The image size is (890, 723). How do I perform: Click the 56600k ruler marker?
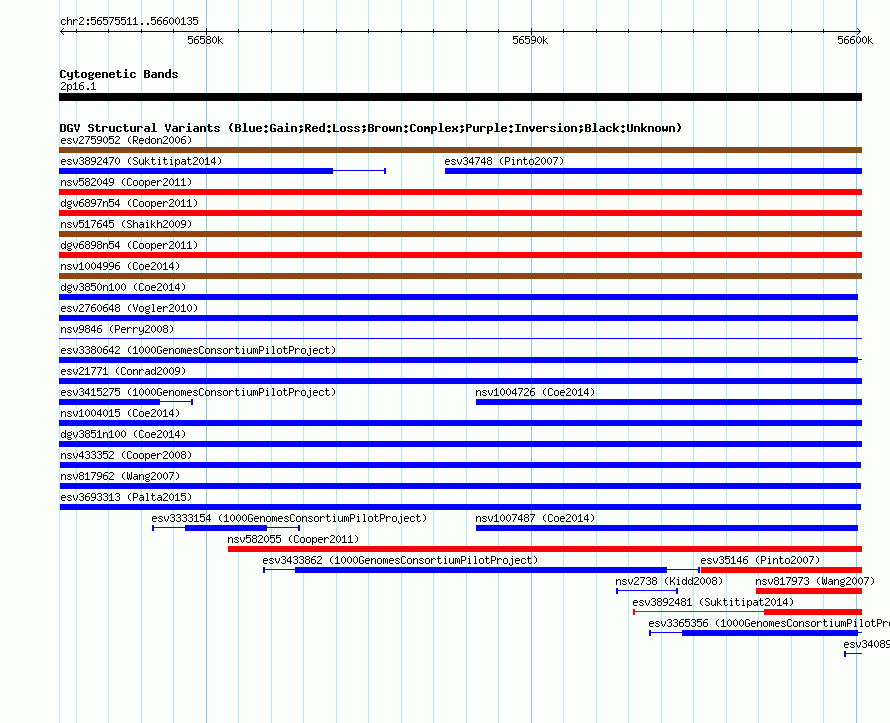tap(855, 40)
